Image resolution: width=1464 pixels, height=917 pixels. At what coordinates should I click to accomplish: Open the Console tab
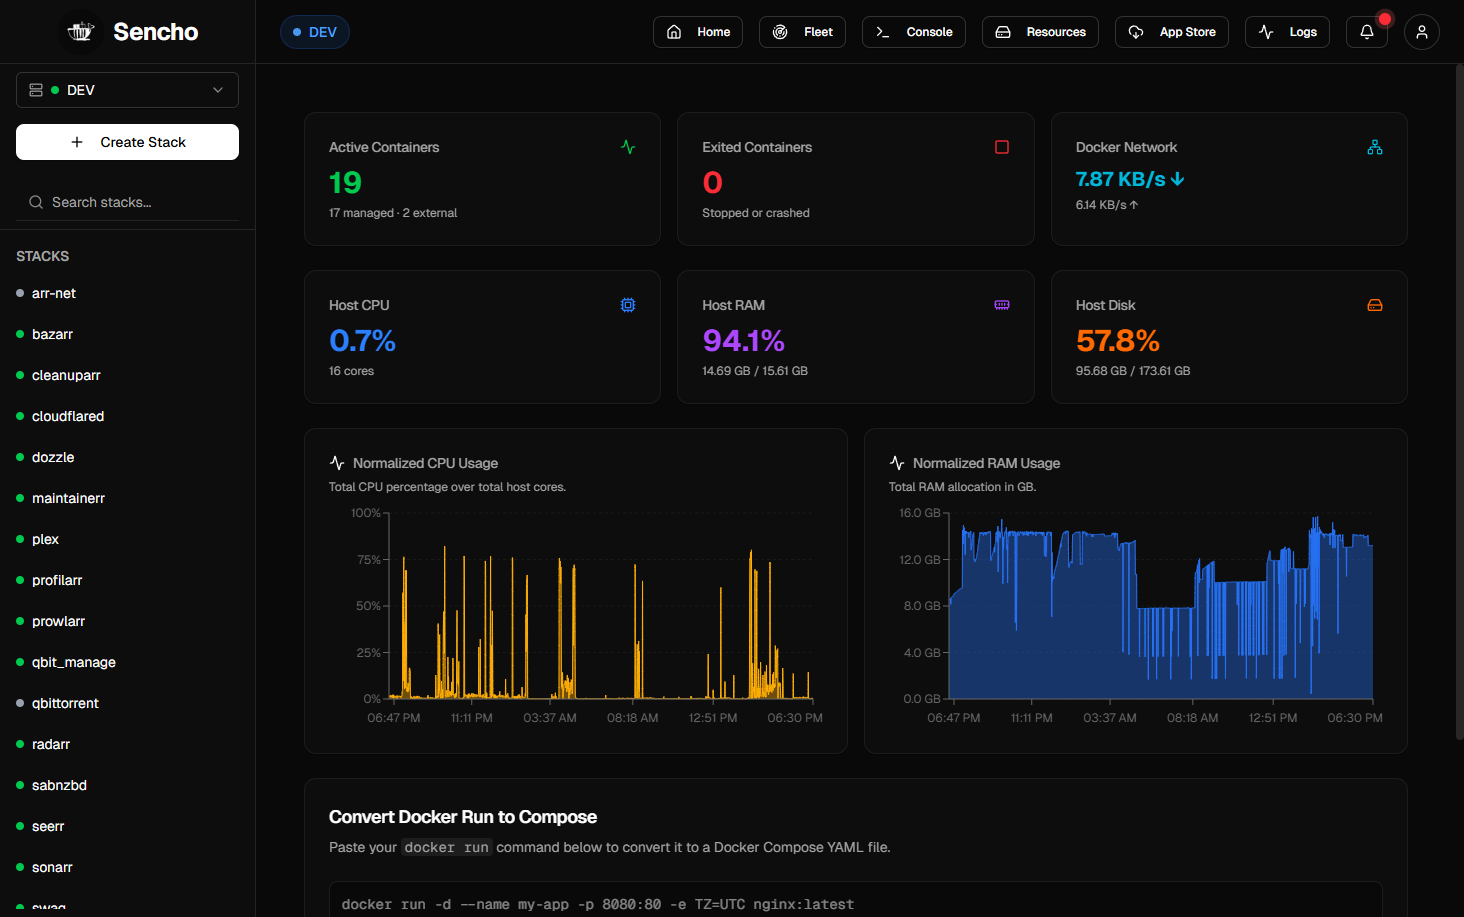(x=914, y=32)
